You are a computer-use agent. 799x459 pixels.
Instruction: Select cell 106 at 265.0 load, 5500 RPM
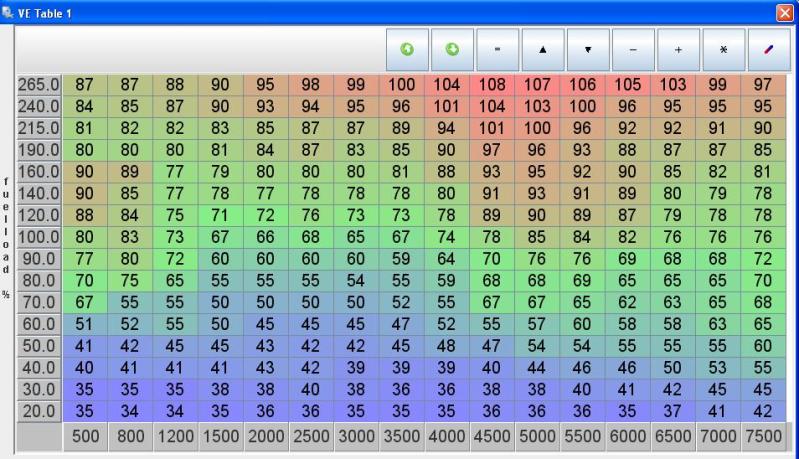(x=582, y=85)
